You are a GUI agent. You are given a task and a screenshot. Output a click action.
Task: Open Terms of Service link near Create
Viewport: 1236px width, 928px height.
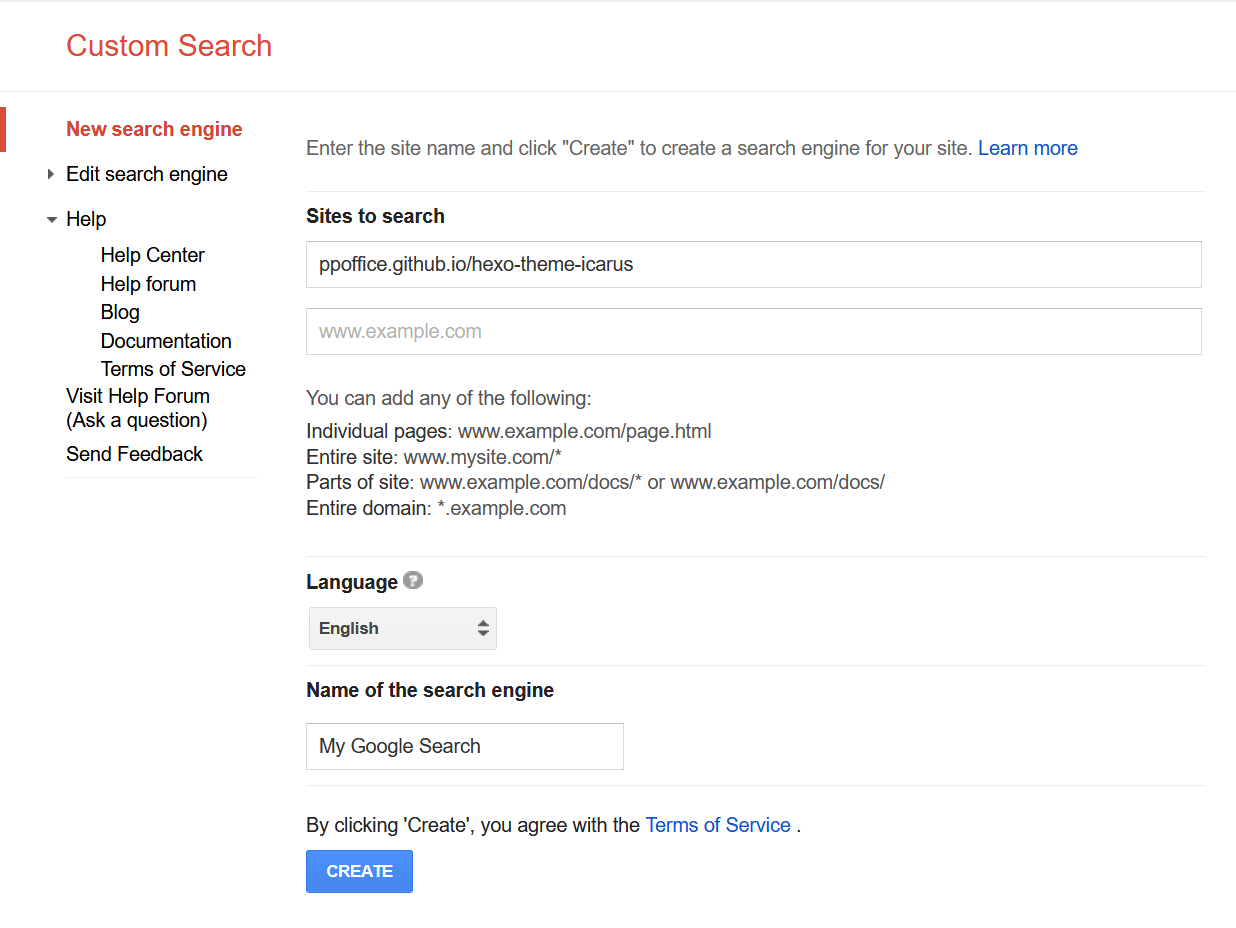click(x=718, y=825)
